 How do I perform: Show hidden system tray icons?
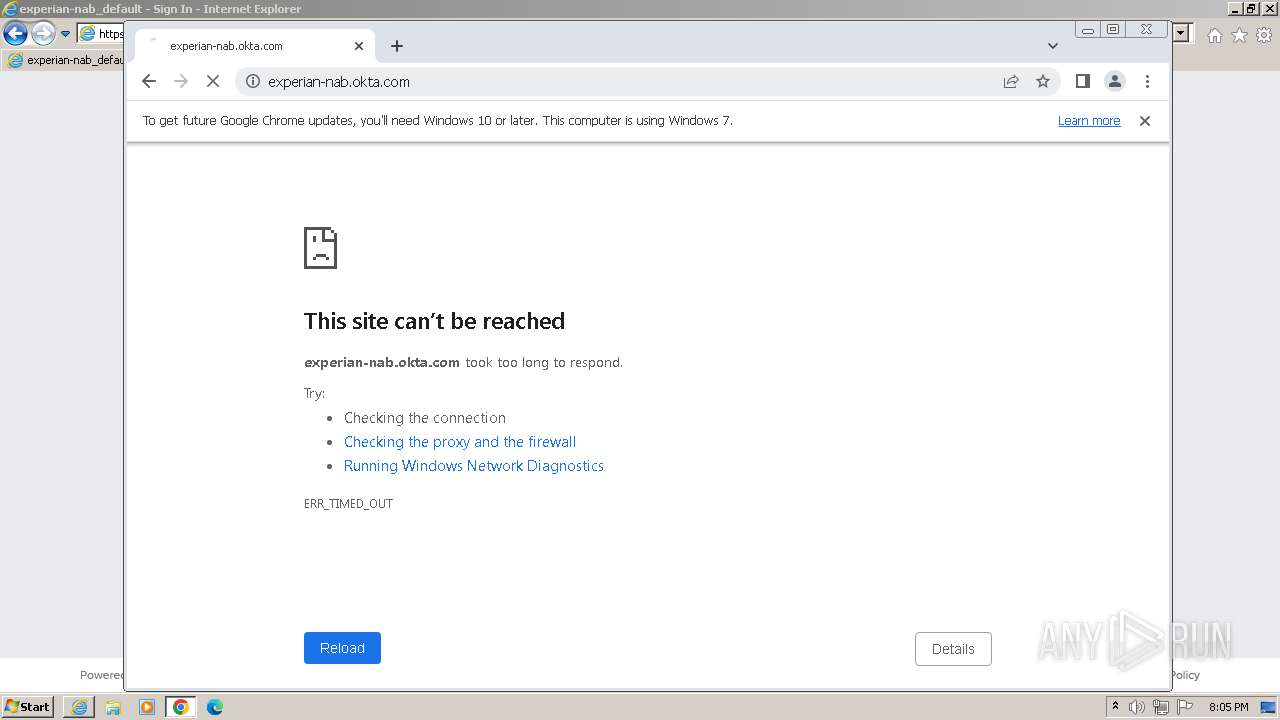(1115, 707)
